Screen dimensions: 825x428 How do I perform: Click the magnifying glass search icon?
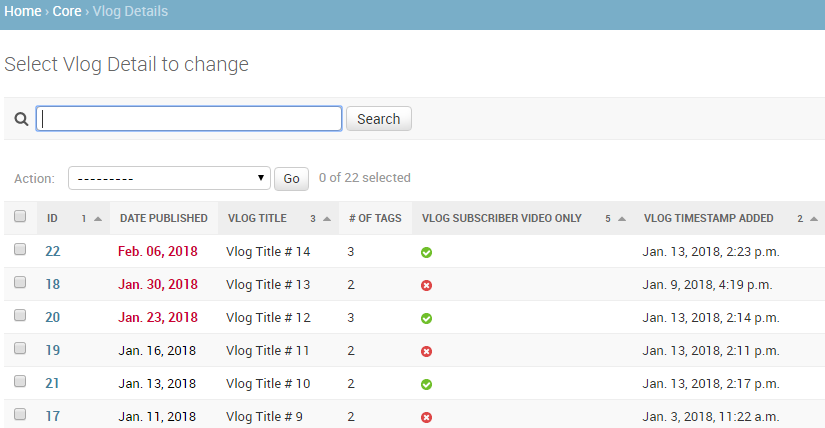coord(20,119)
